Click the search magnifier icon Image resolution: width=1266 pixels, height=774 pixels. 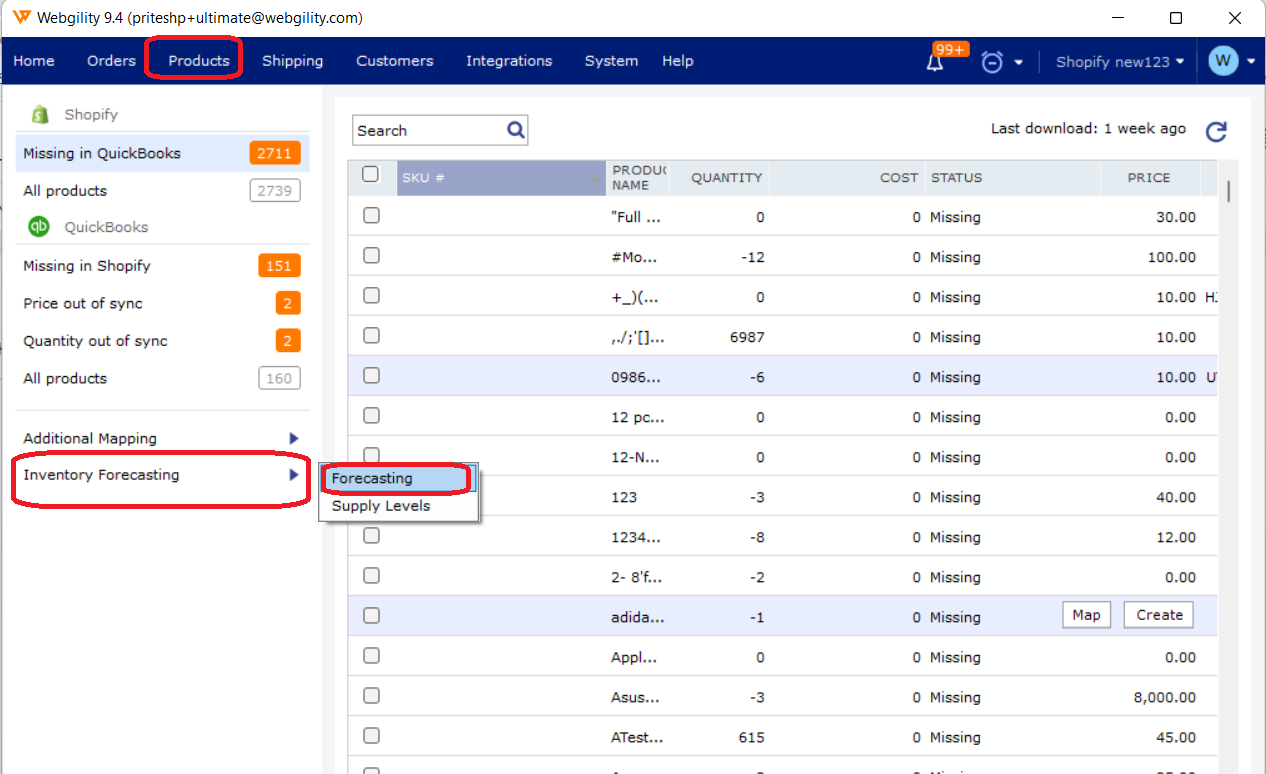point(516,130)
